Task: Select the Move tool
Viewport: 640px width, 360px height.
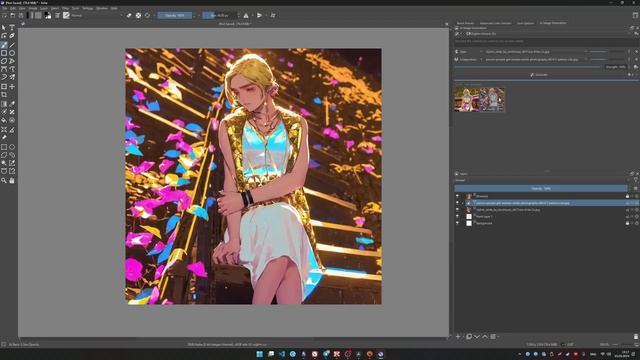Action: tap(12, 87)
